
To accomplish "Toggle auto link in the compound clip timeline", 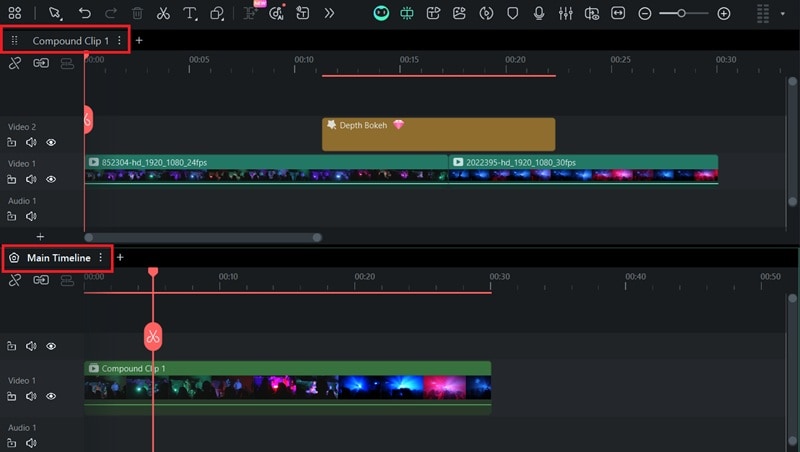I will click(41, 63).
